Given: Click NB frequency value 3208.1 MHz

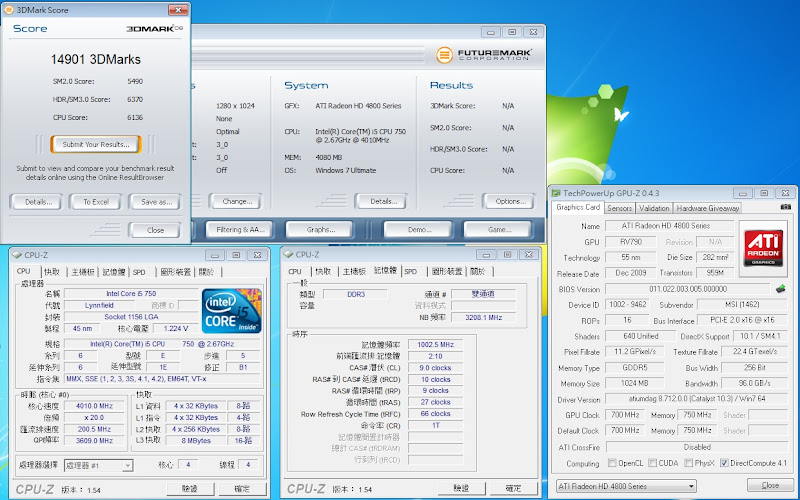Looking at the screenshot, I should pyautogui.click(x=483, y=318).
